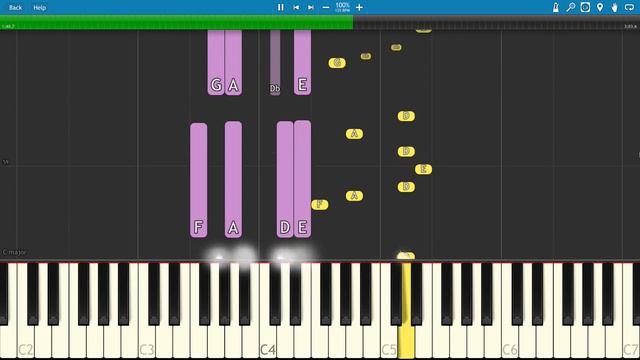
Task: Go back using the Back button
Action: pos(16,7)
